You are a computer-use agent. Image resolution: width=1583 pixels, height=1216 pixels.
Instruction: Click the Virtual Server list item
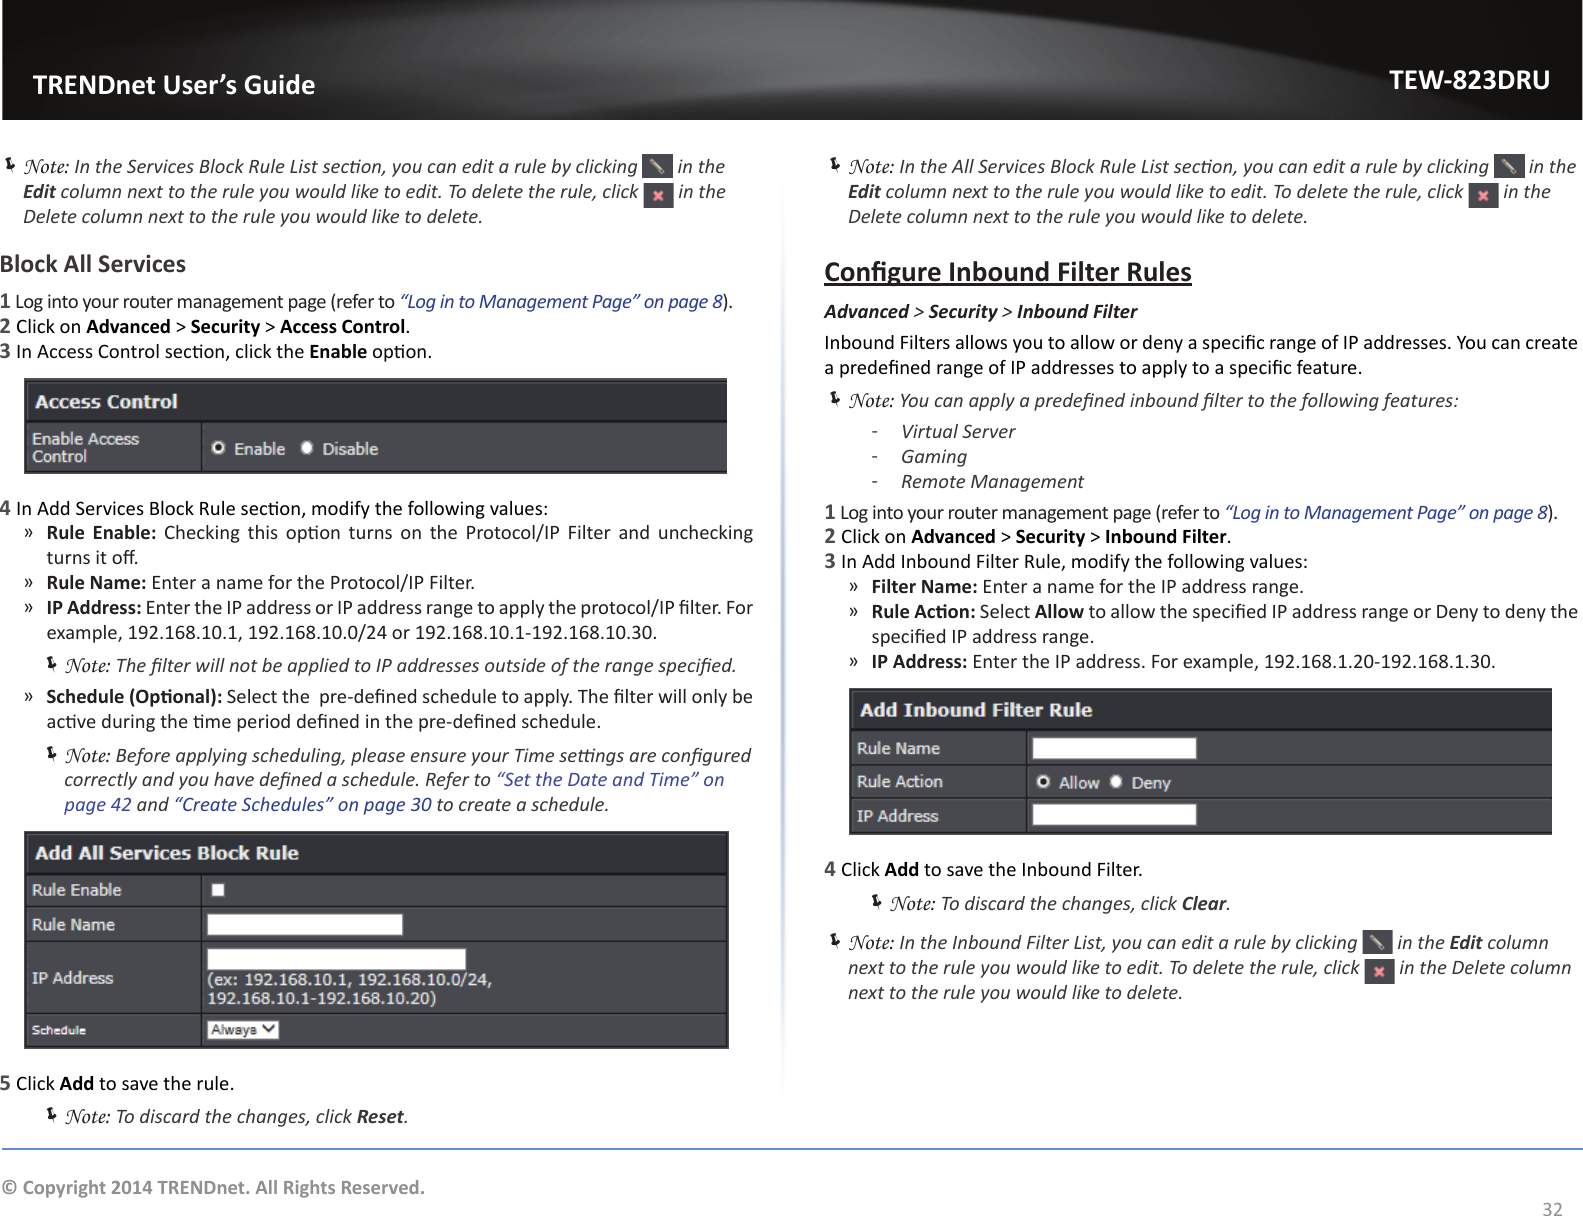(x=958, y=431)
